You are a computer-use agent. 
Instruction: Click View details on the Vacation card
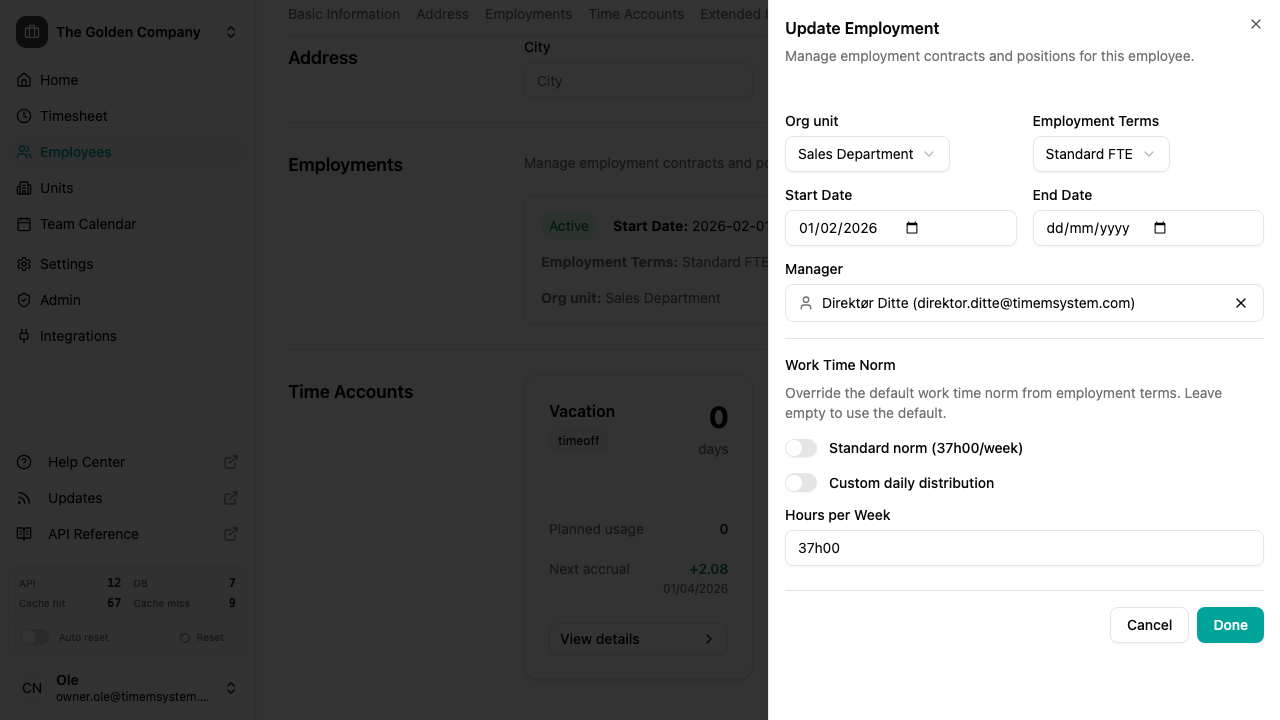(x=637, y=638)
